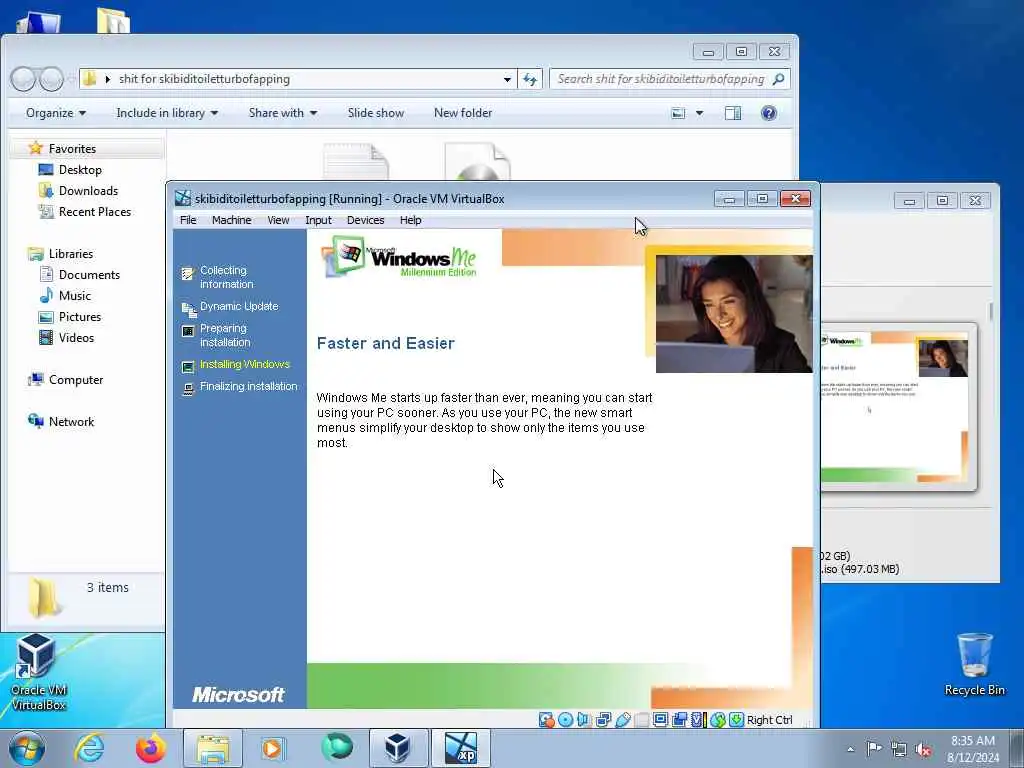
Task: Open the Organize dropdown in Explorer
Action: (x=56, y=113)
